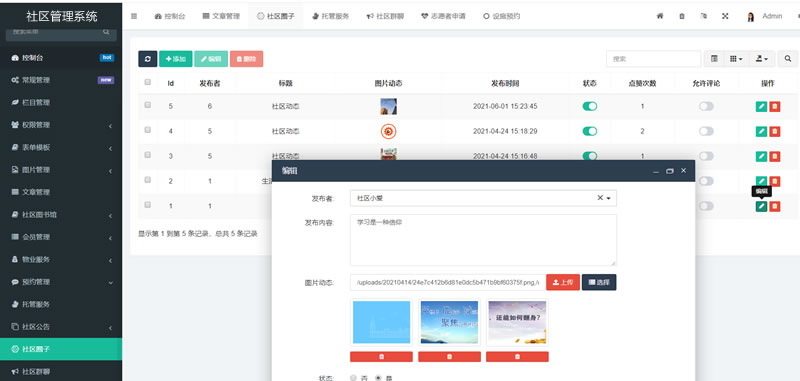
Task: Click the red delete icon for row Id 3
Action: click(x=774, y=156)
